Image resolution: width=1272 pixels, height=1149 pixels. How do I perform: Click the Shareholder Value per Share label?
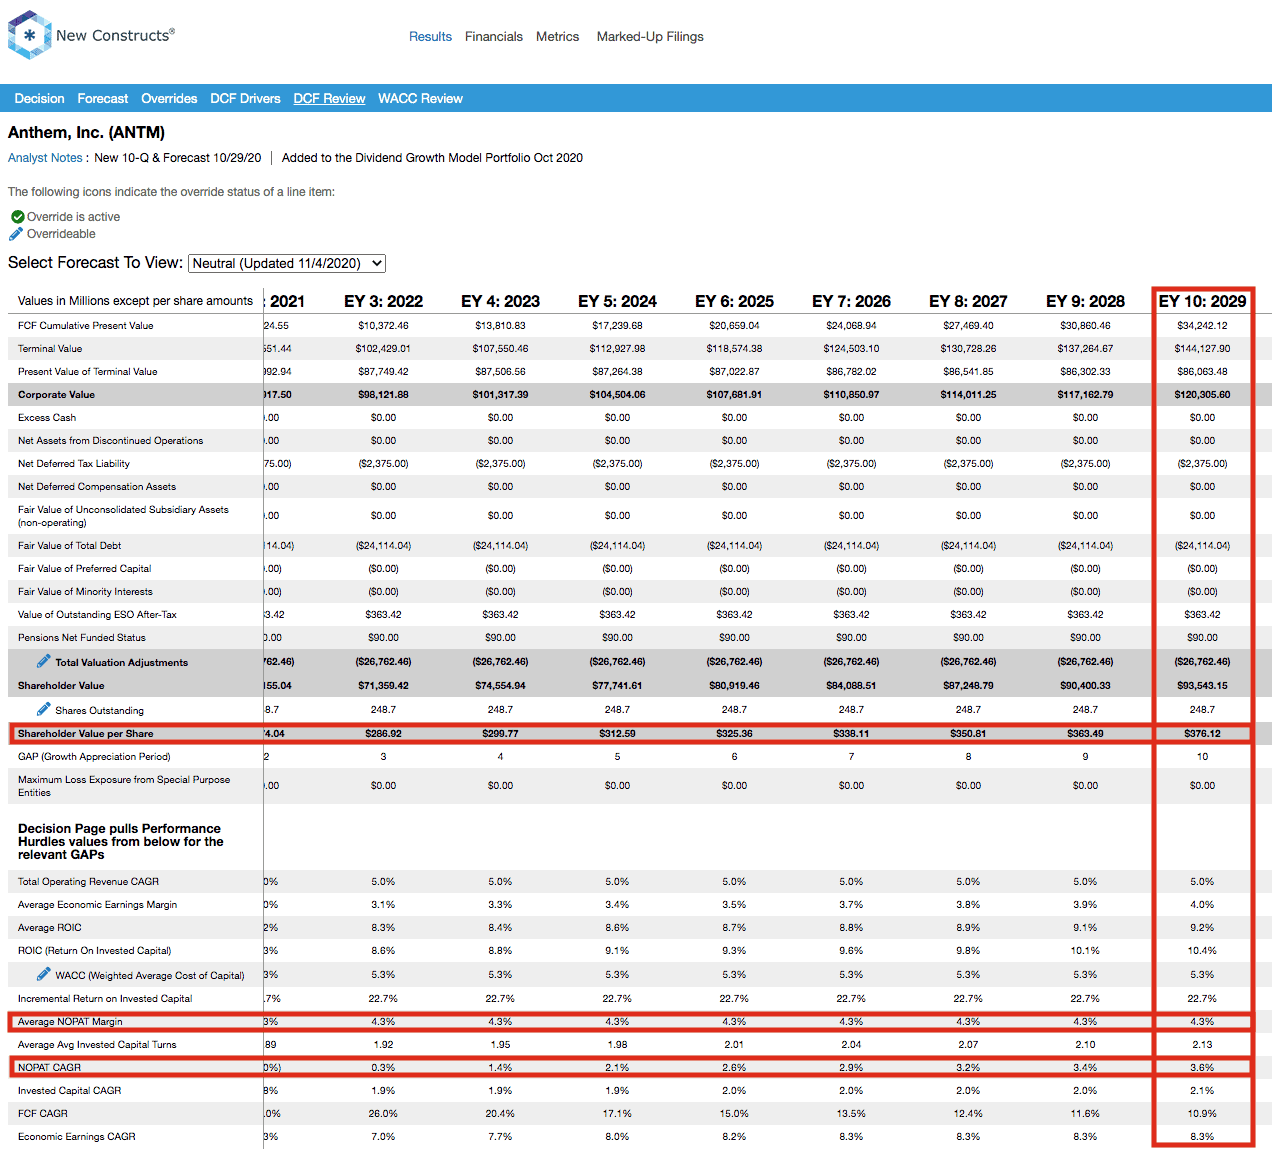86,734
